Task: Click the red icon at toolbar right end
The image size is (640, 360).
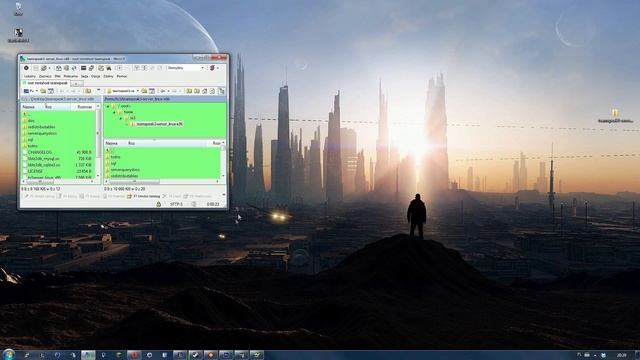Action: click(x=212, y=68)
